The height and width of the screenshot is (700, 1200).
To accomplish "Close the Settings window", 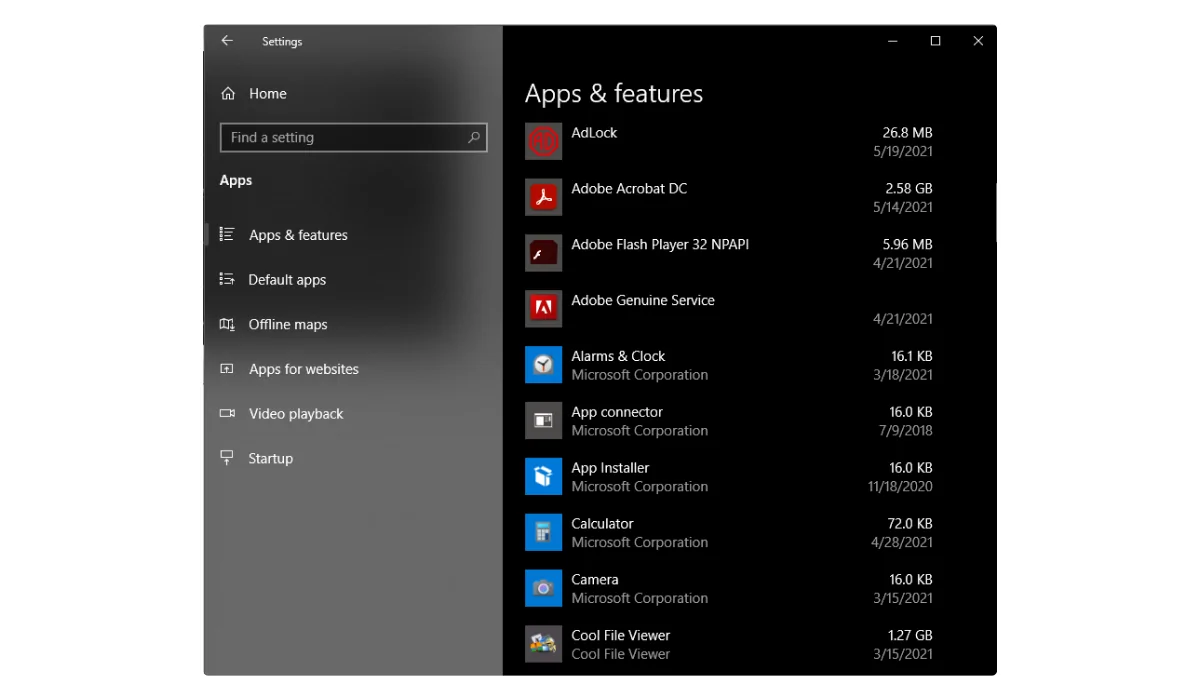I will click(x=978, y=41).
